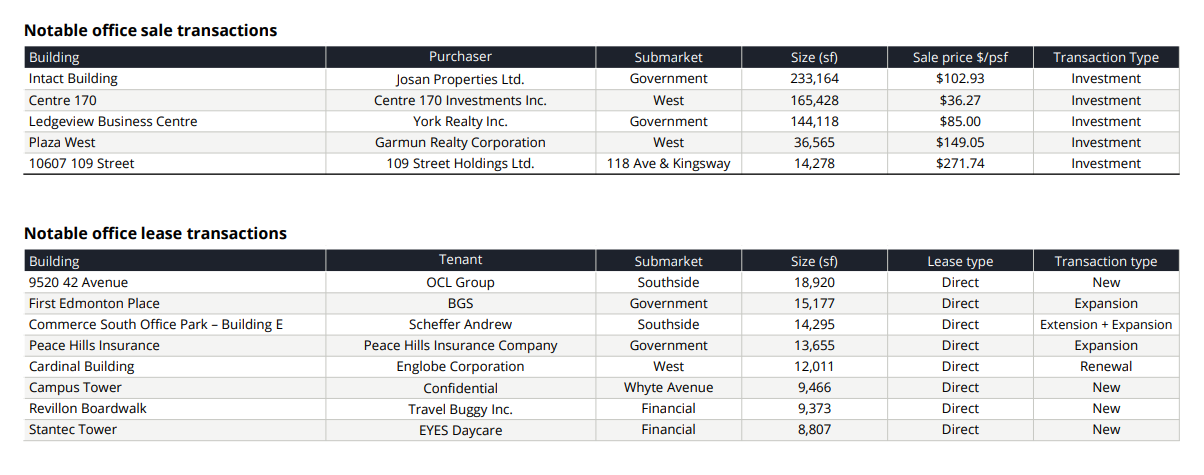Viewport: 1204px width, 475px height.
Task: Select the Garmun Realty Corporation cell
Action: tap(460, 143)
